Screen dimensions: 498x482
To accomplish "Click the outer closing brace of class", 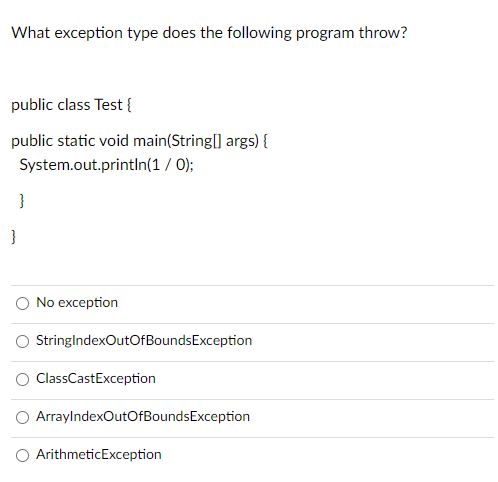I will (14, 237).
